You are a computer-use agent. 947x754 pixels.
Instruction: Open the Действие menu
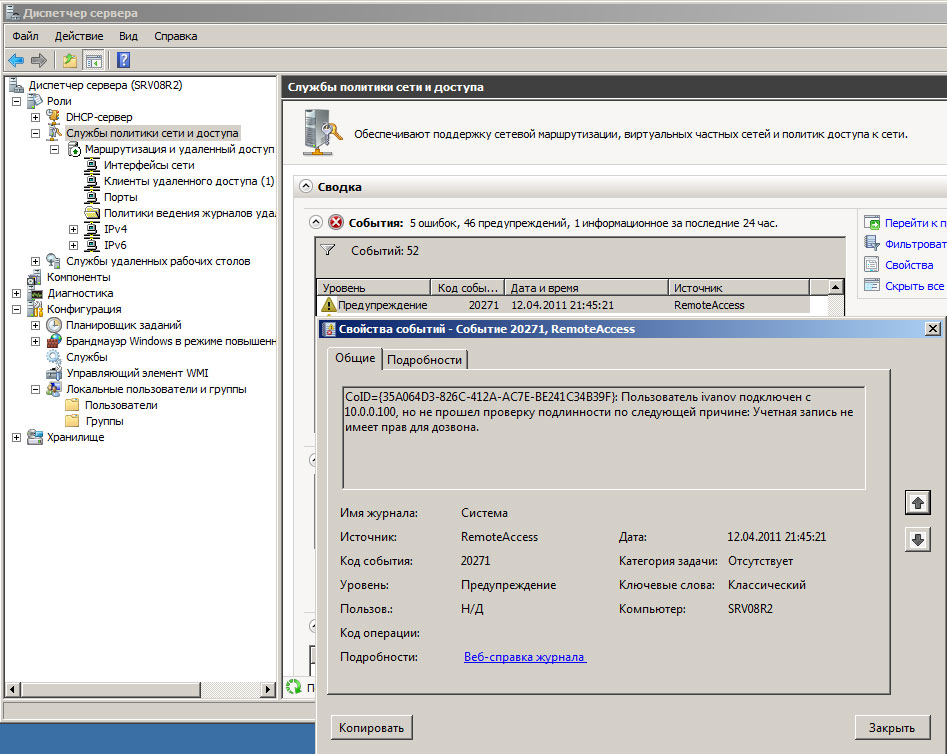pos(79,36)
